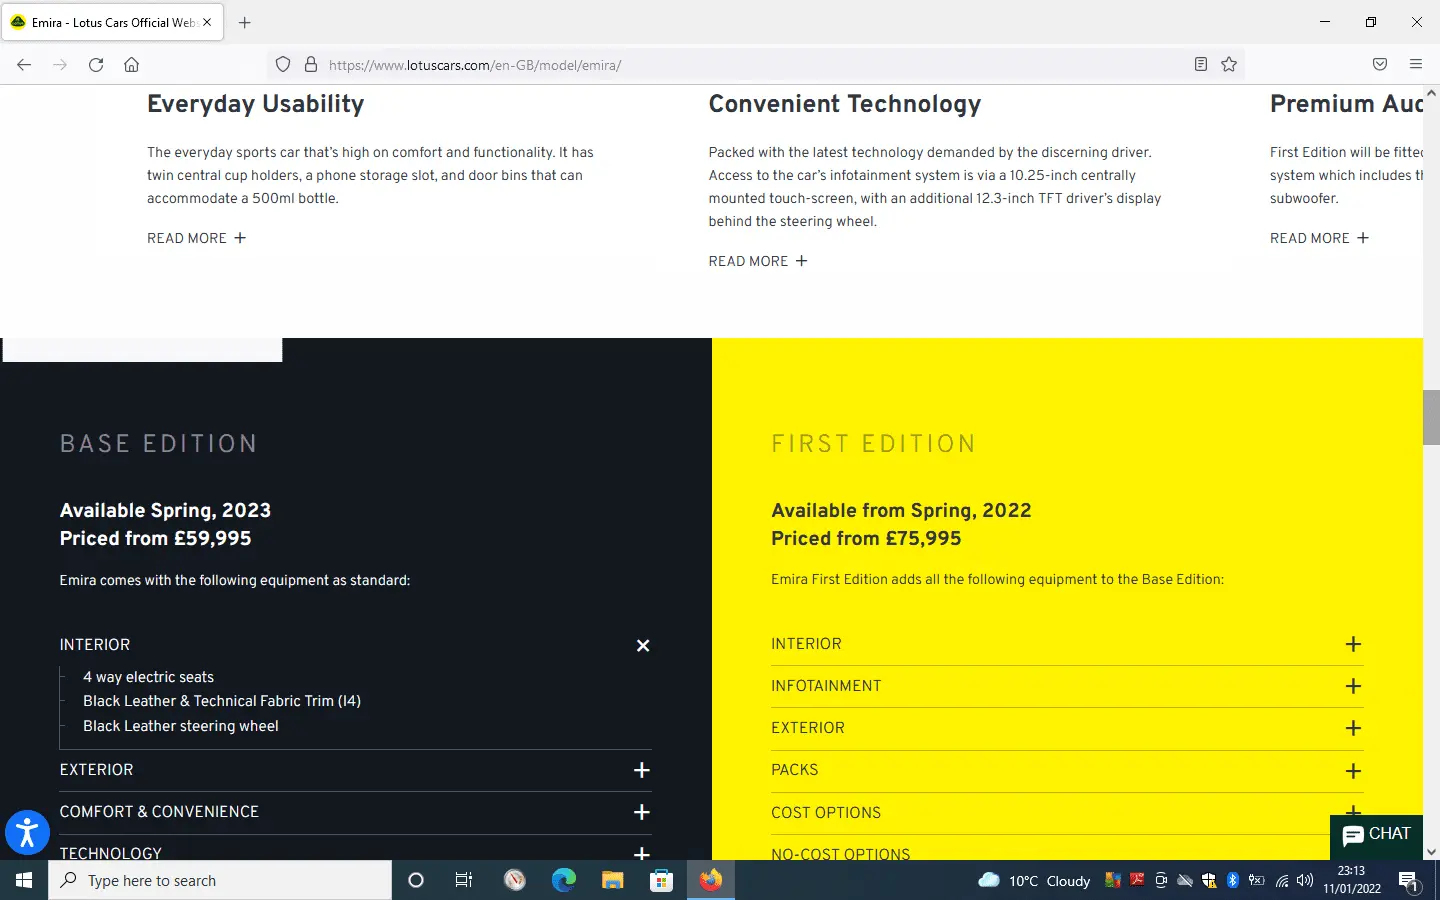Click the tracking protection shield icon
Viewport: 1440px width, 900px height.
[283, 65]
